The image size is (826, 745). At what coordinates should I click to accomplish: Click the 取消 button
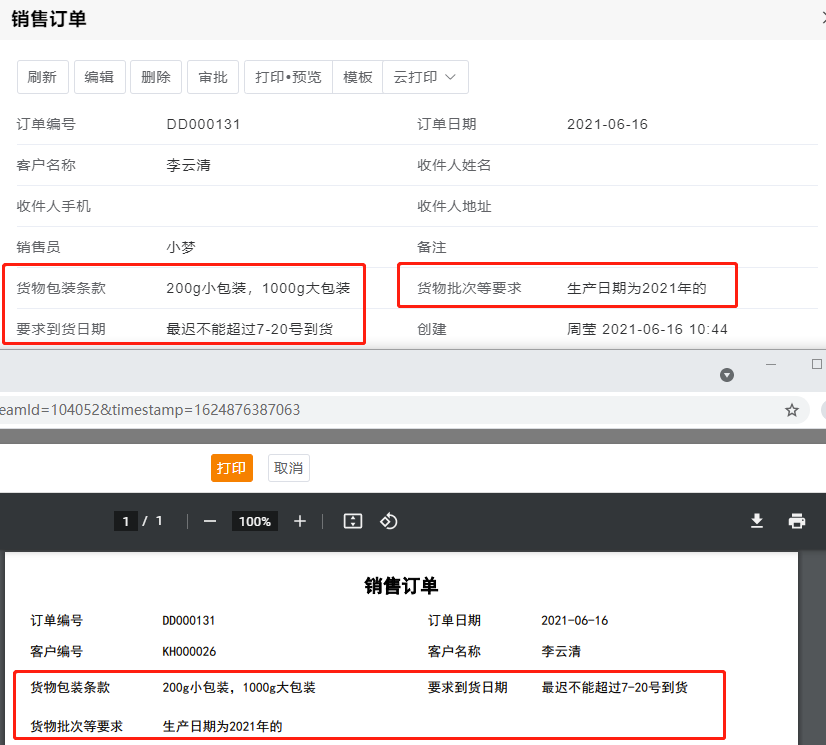click(x=289, y=468)
